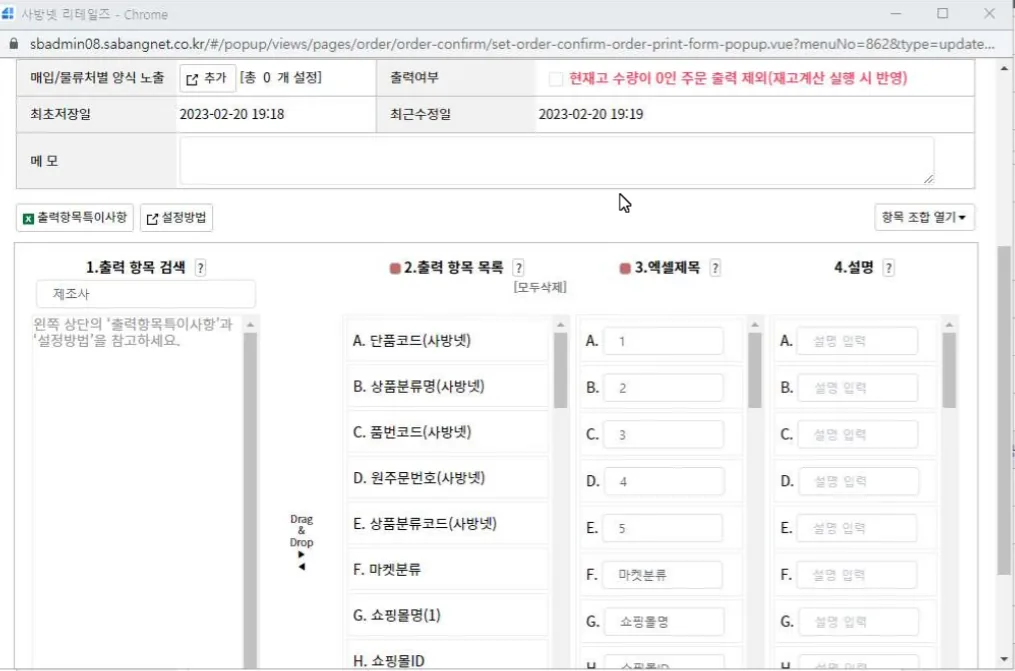Expand the 항목 조합 열기 dropdown
This screenshot has height=671, width=1015.
point(924,217)
